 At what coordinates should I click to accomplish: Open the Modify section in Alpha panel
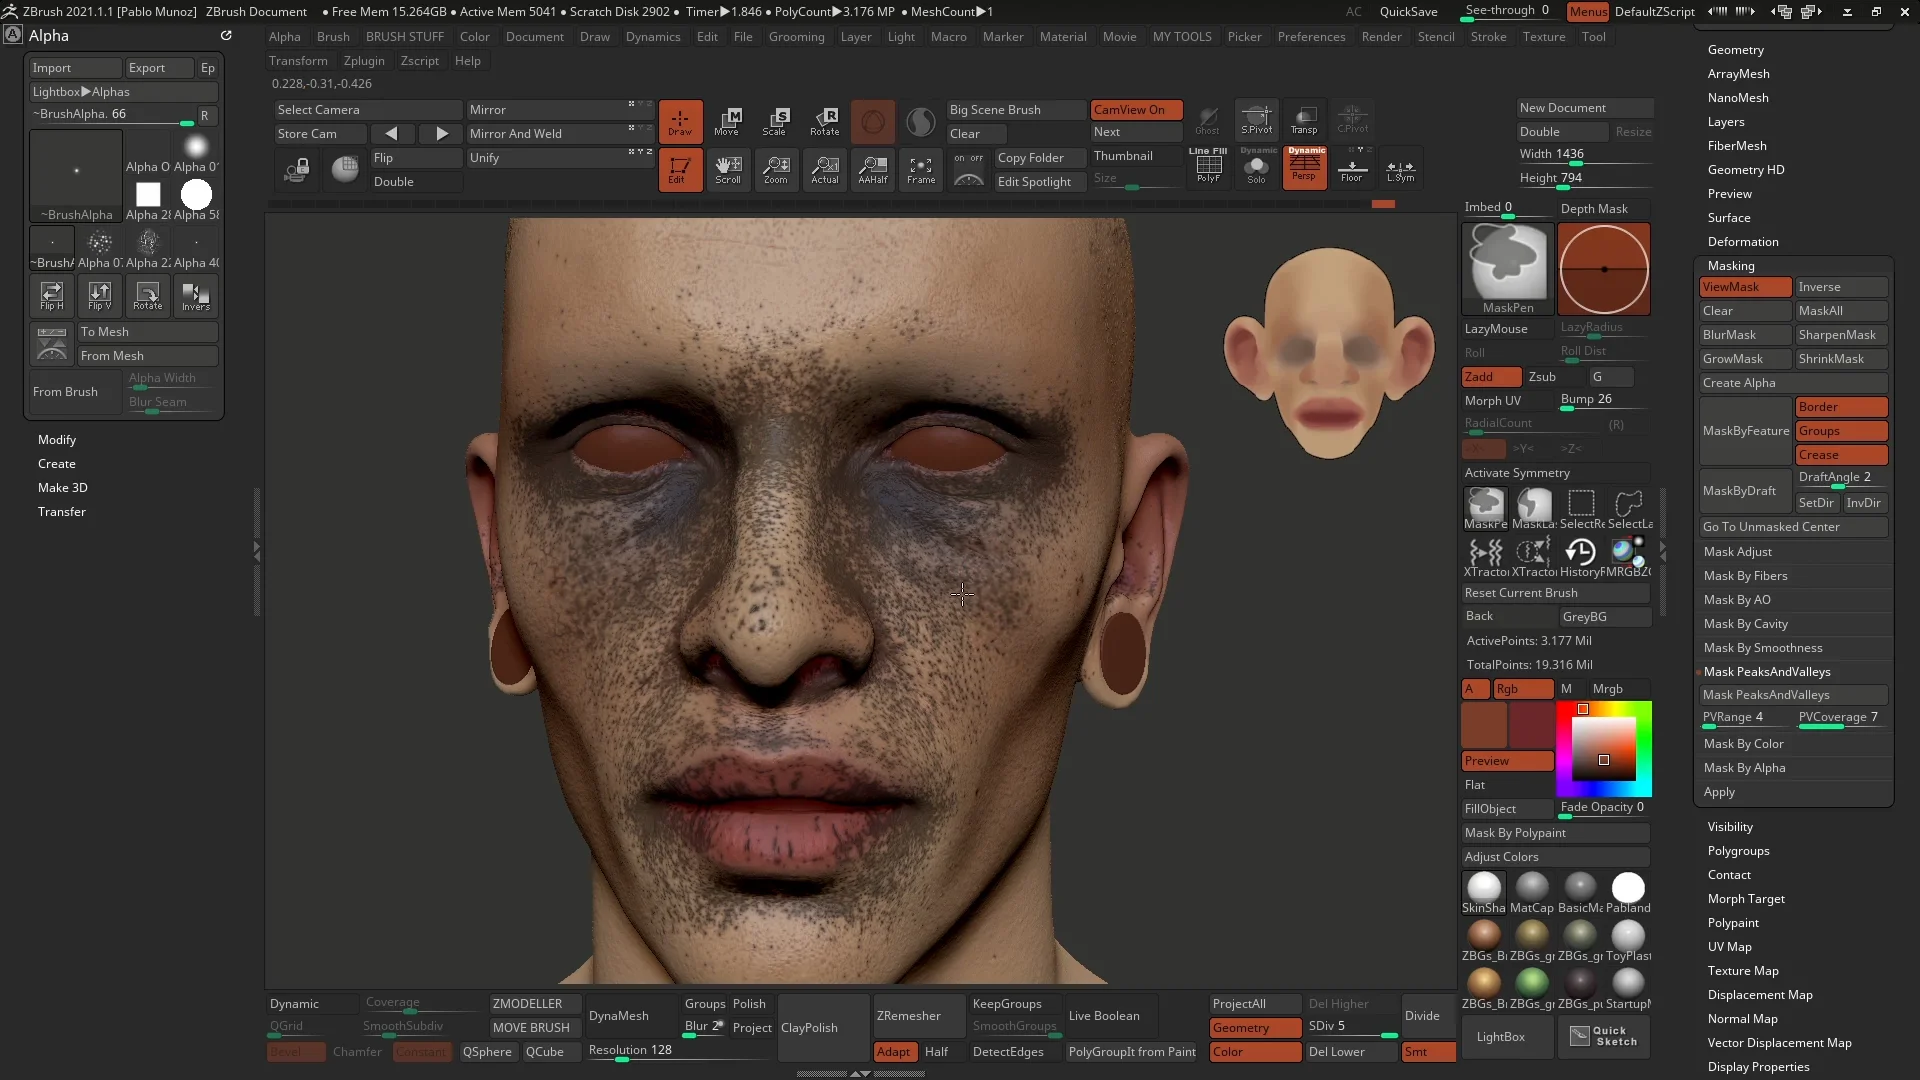[57, 440]
